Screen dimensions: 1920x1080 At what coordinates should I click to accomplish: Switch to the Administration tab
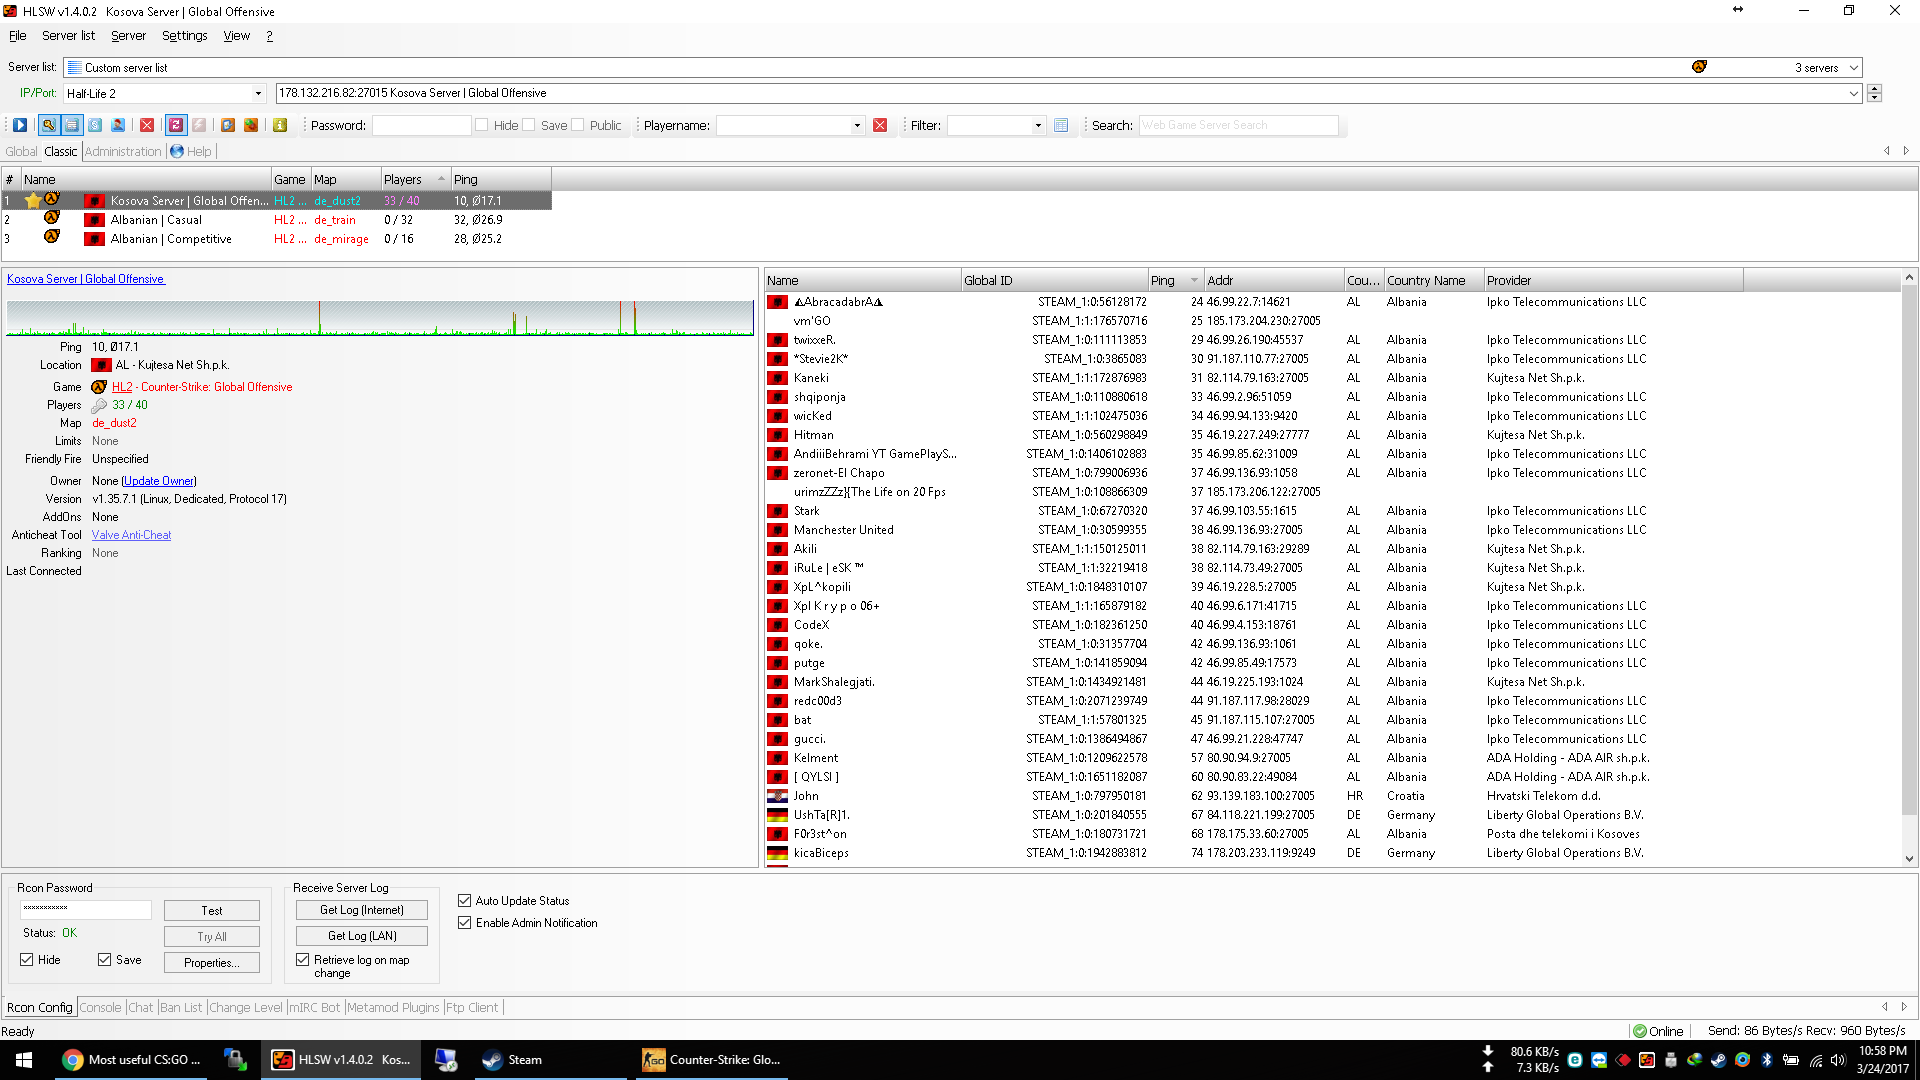[x=123, y=151]
